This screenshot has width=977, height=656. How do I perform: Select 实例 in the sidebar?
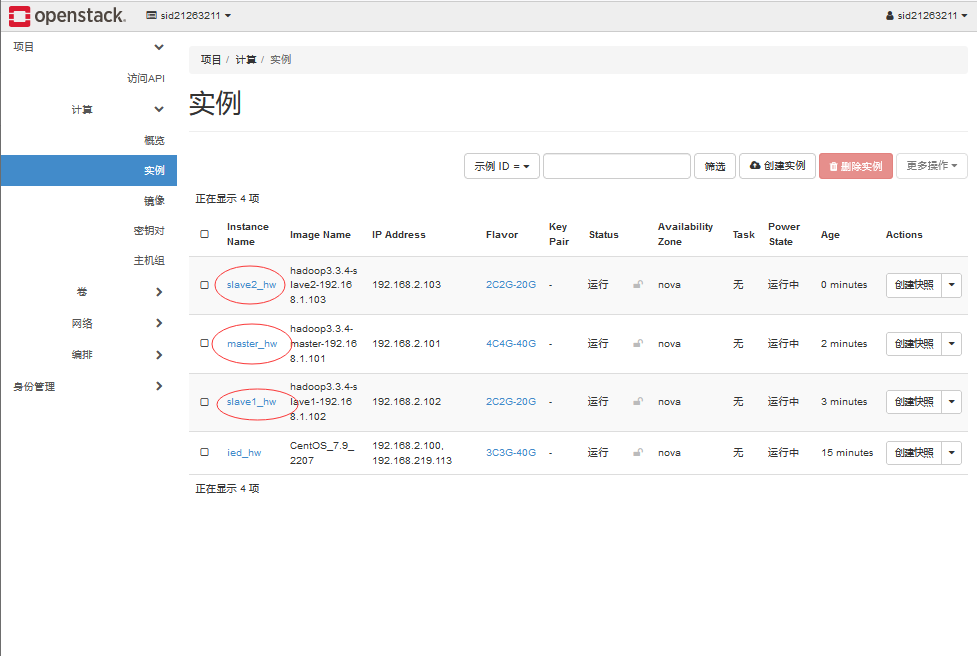pos(88,170)
